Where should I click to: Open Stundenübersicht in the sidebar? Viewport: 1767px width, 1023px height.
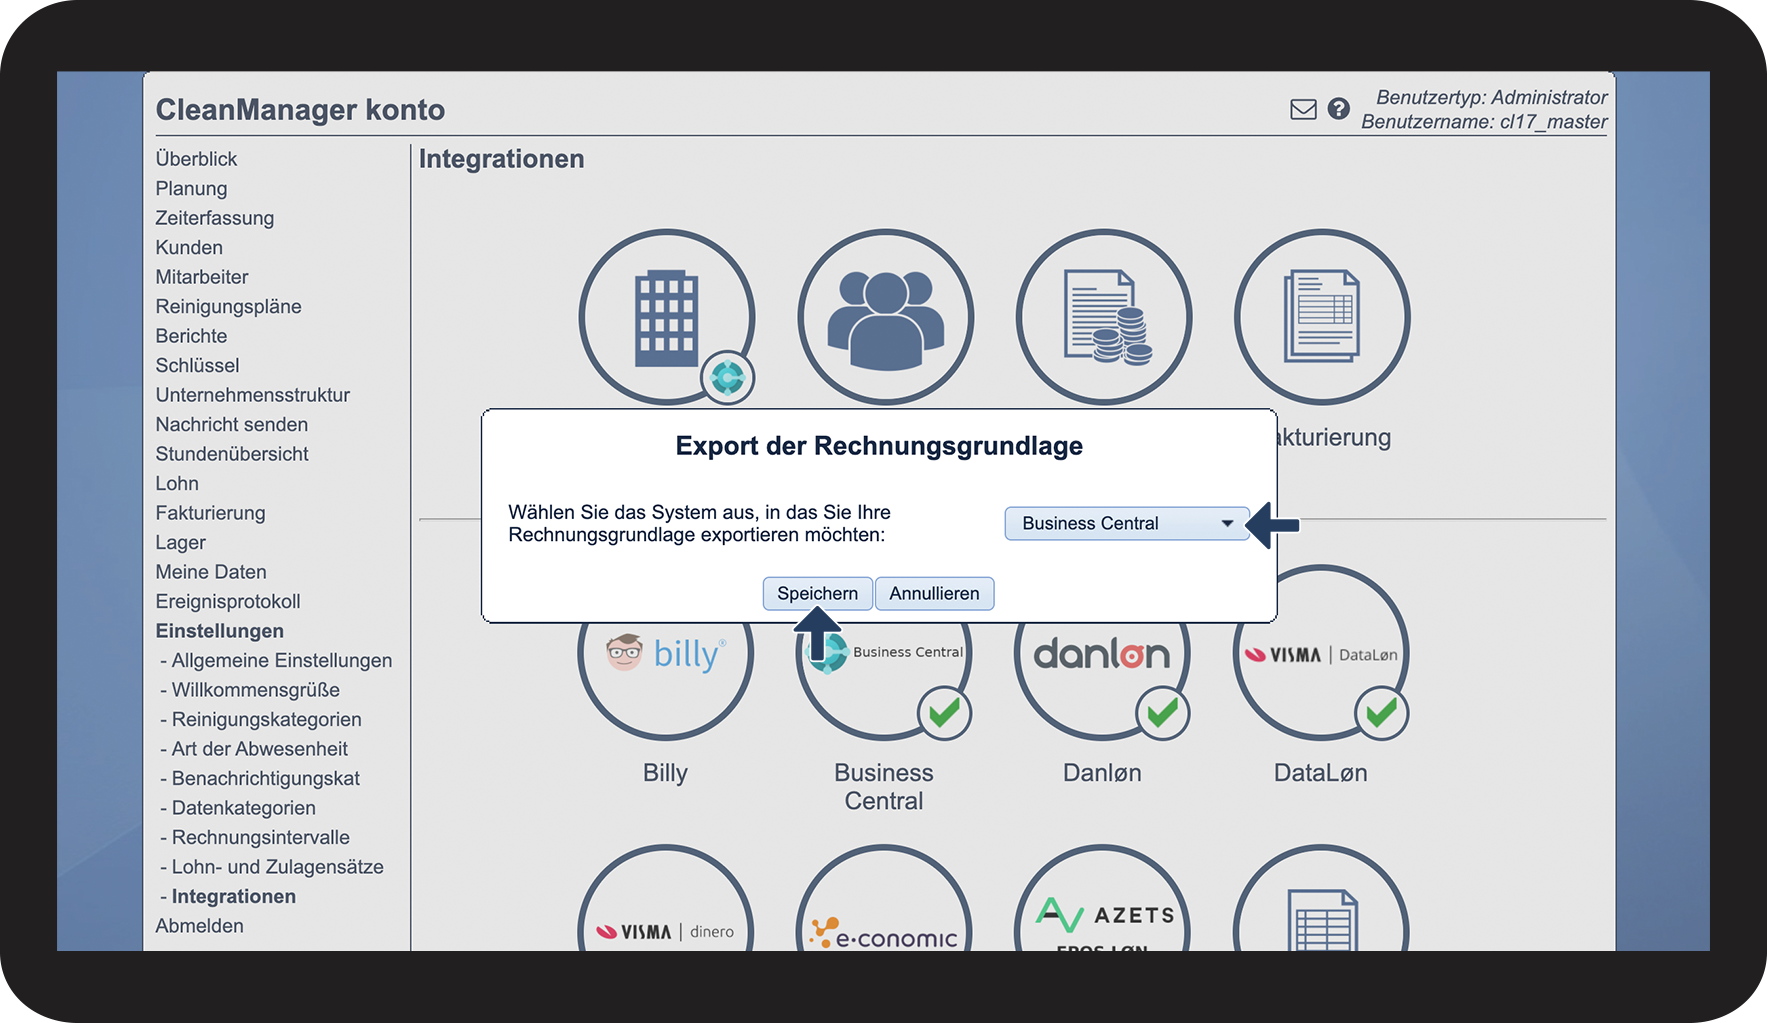[231, 454]
